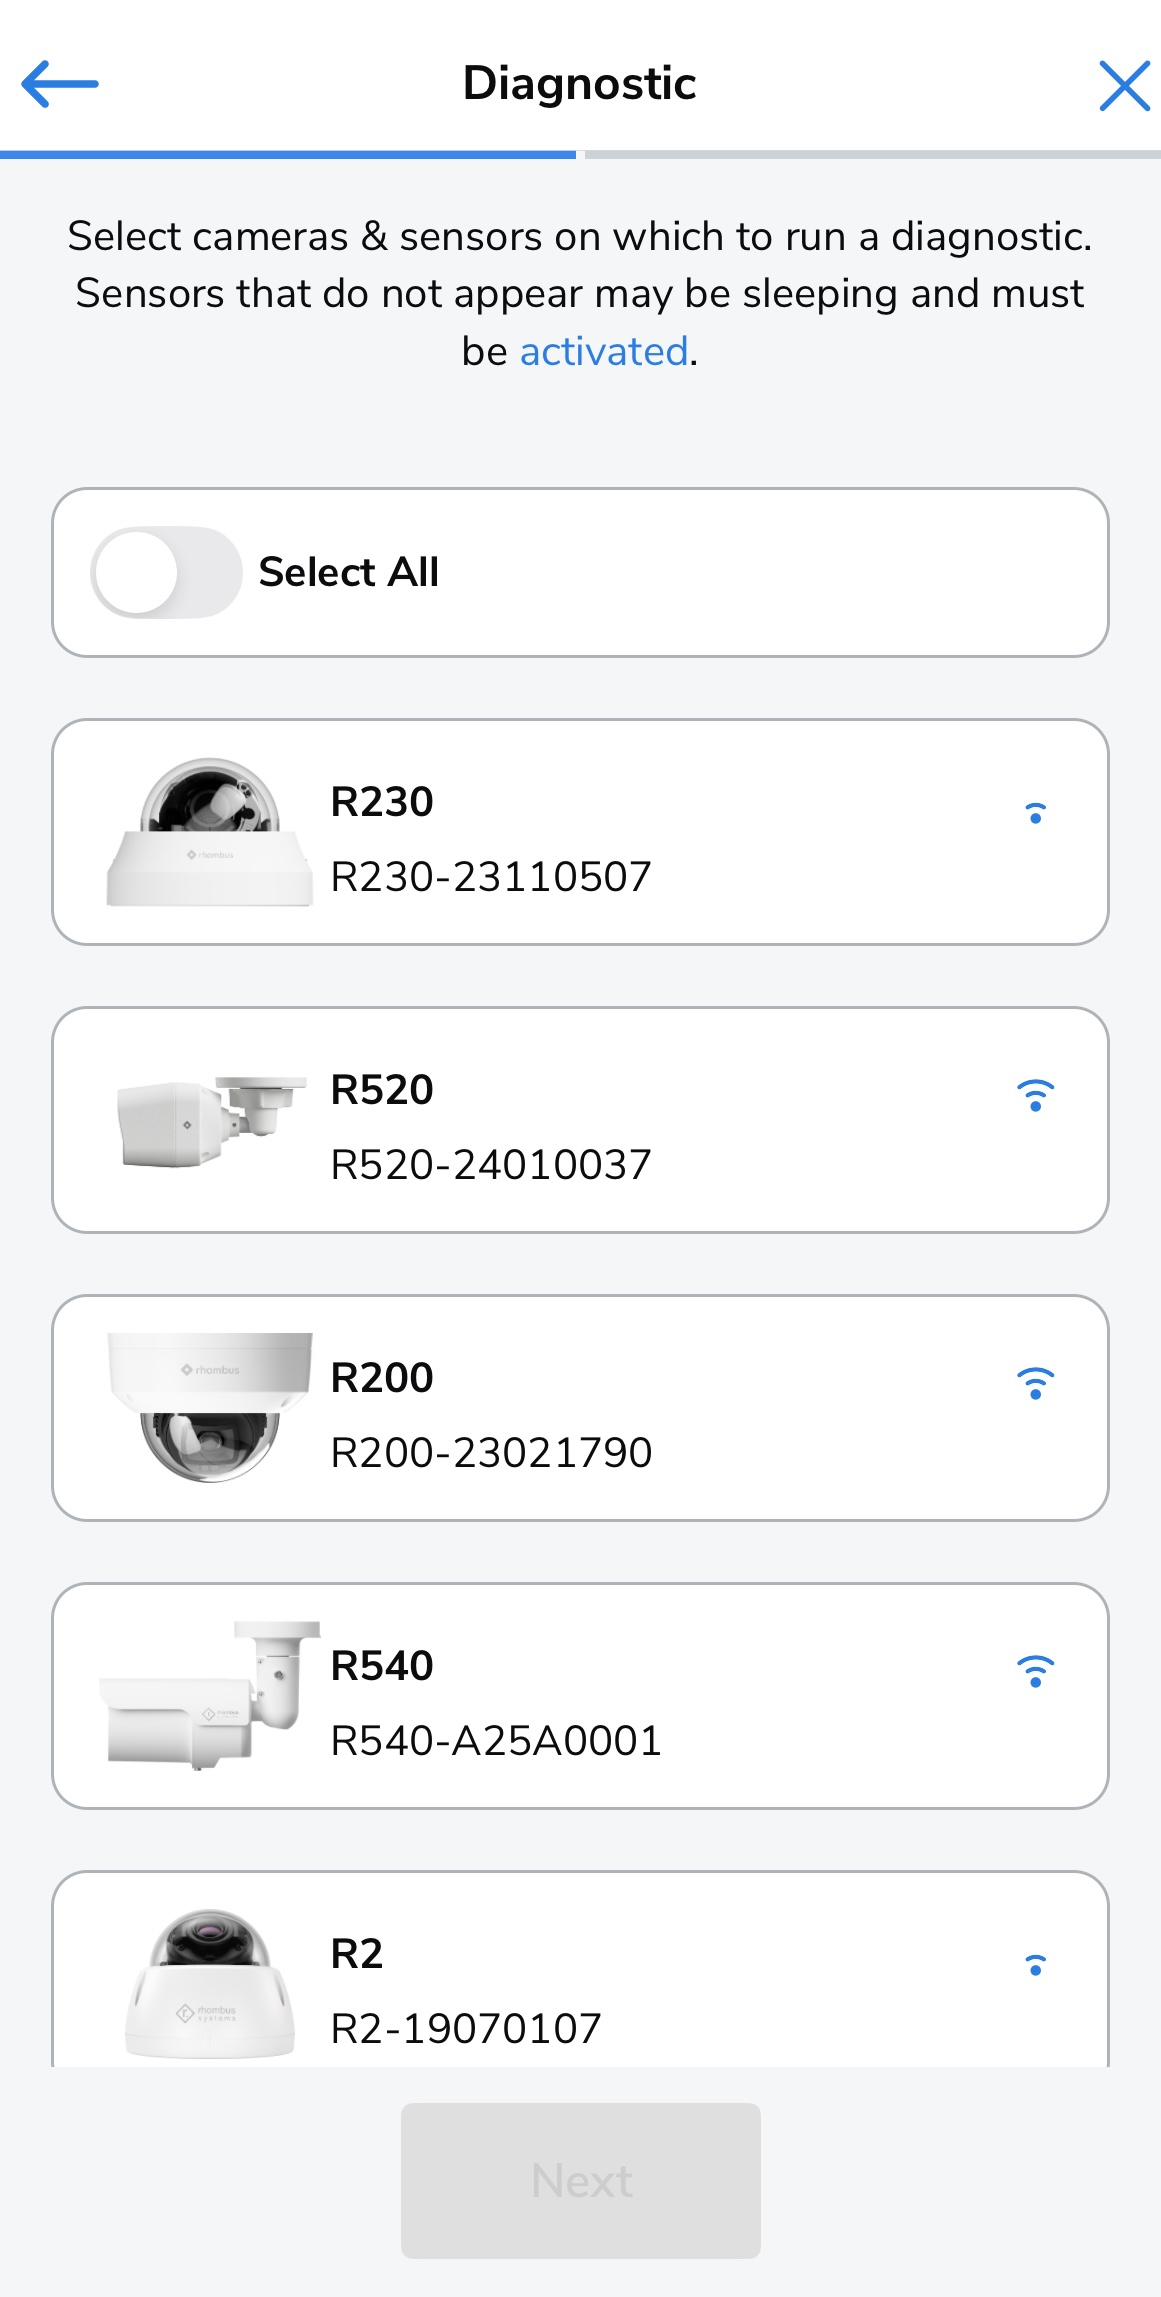Tap the R230 signal strength icon
This screenshot has height=2297, width=1161.
click(1036, 813)
